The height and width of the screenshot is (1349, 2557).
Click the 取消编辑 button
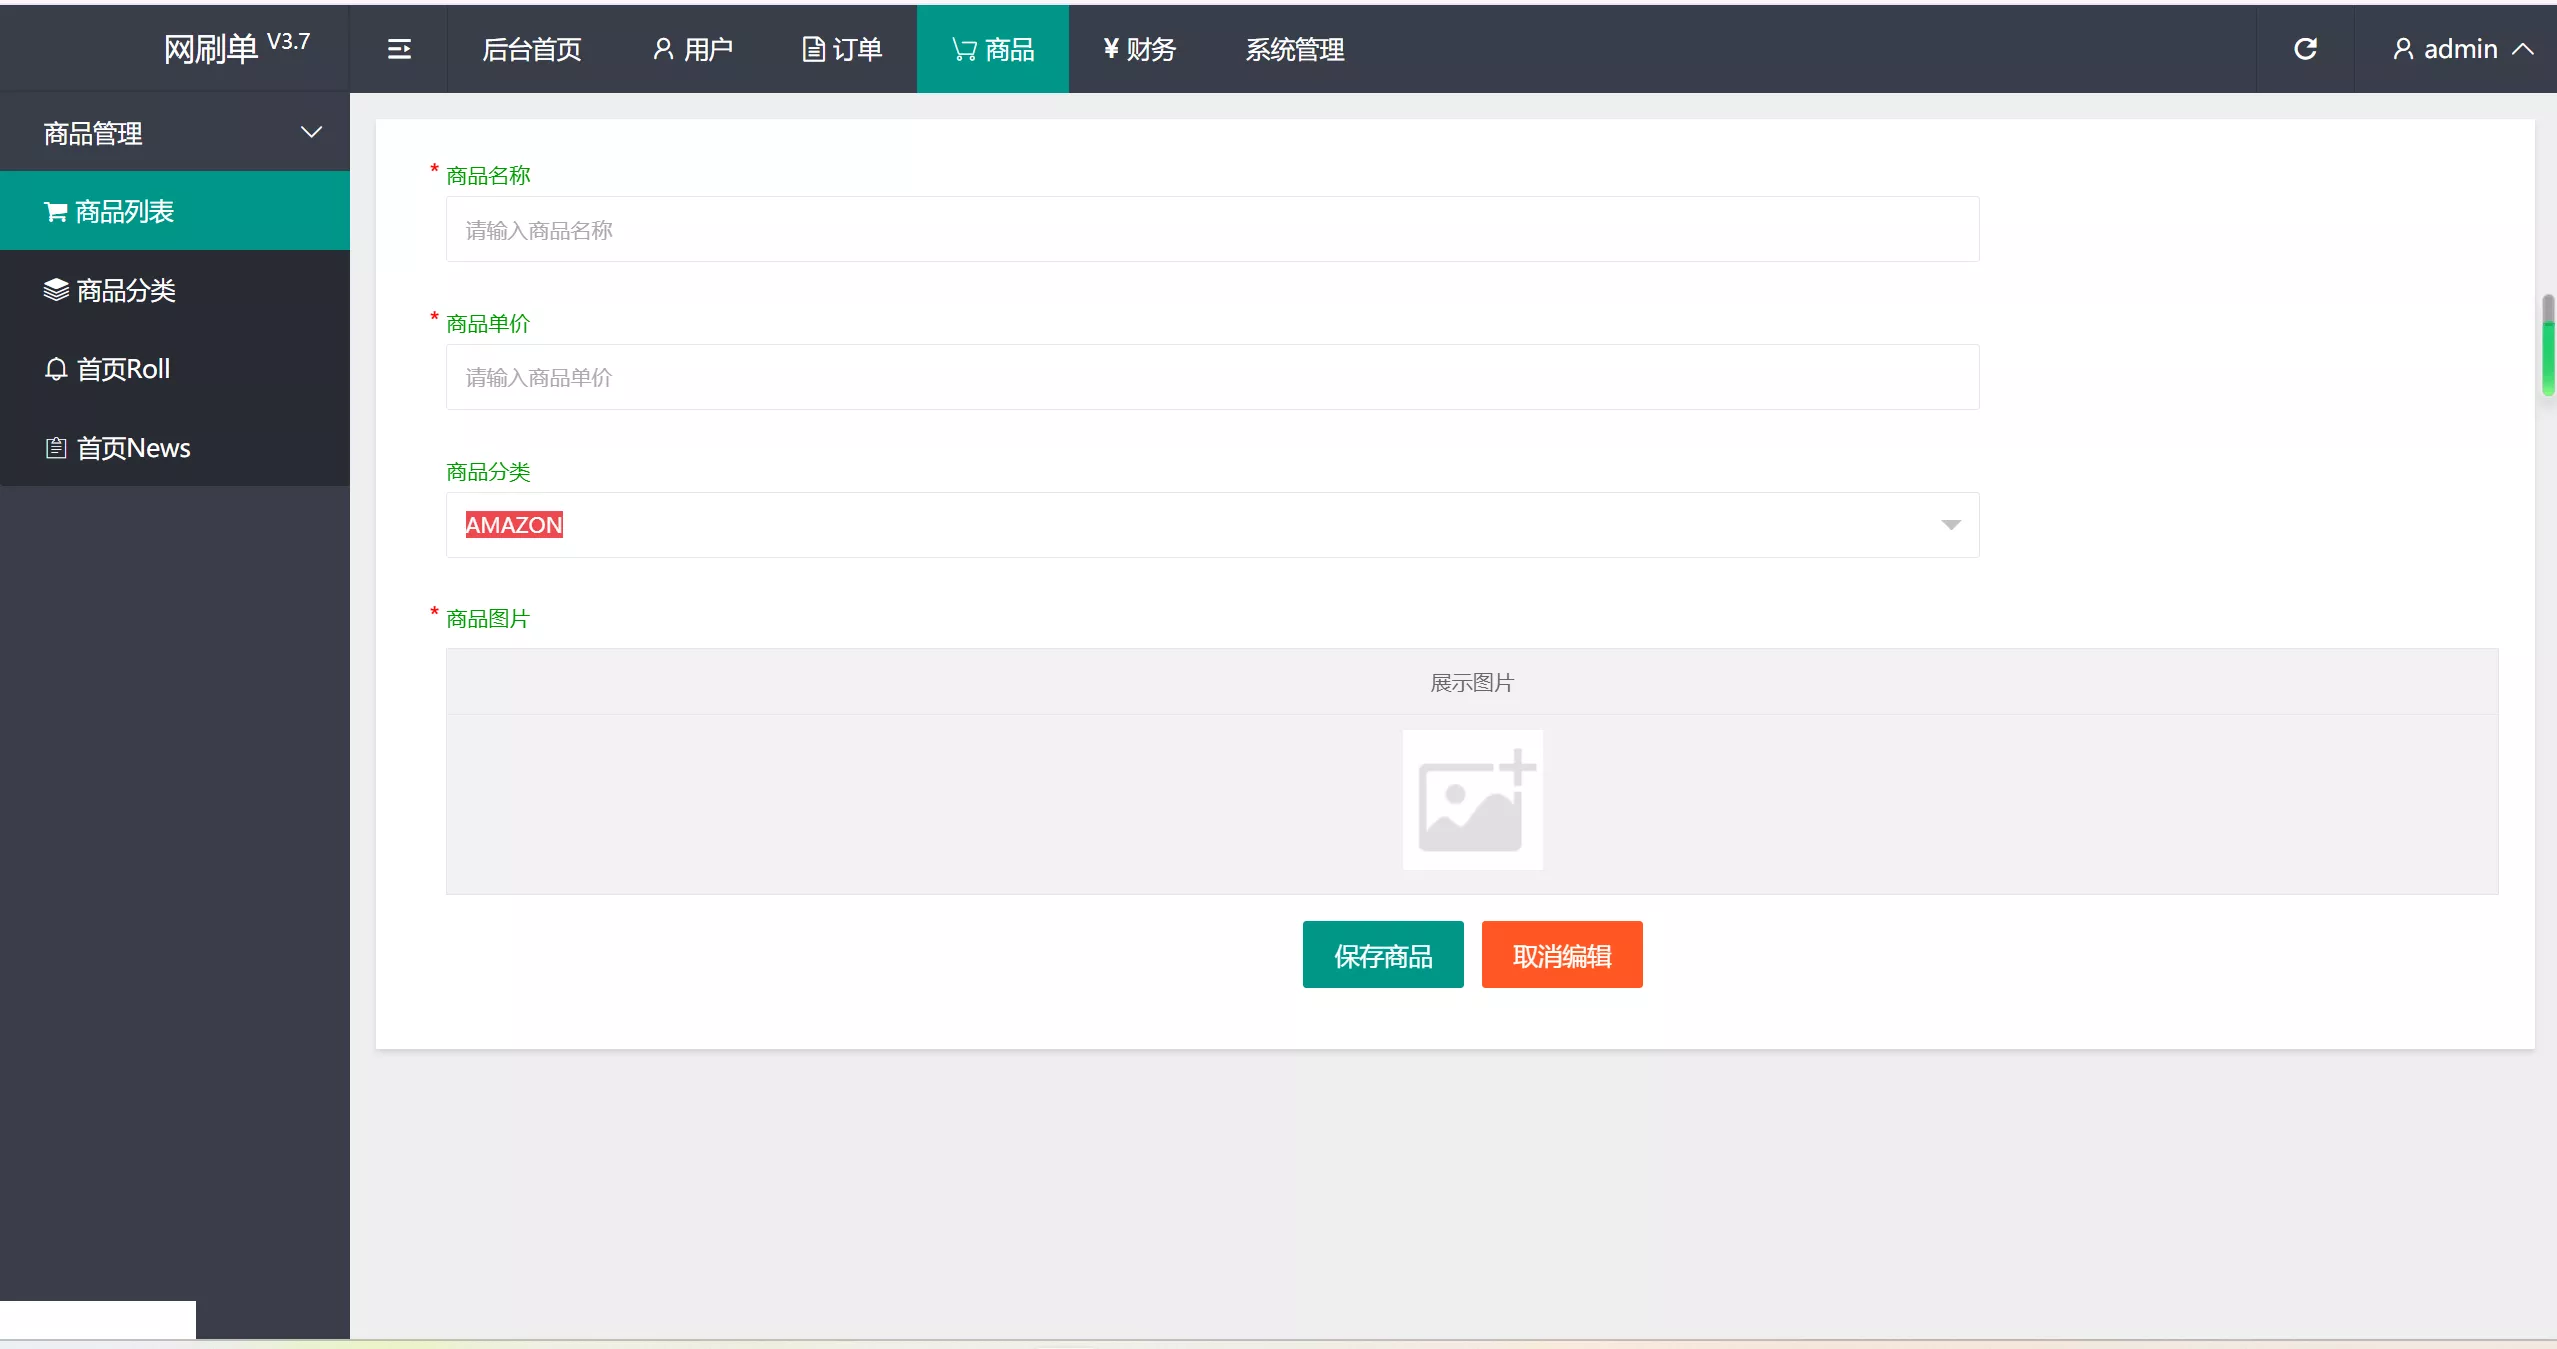(x=1560, y=954)
